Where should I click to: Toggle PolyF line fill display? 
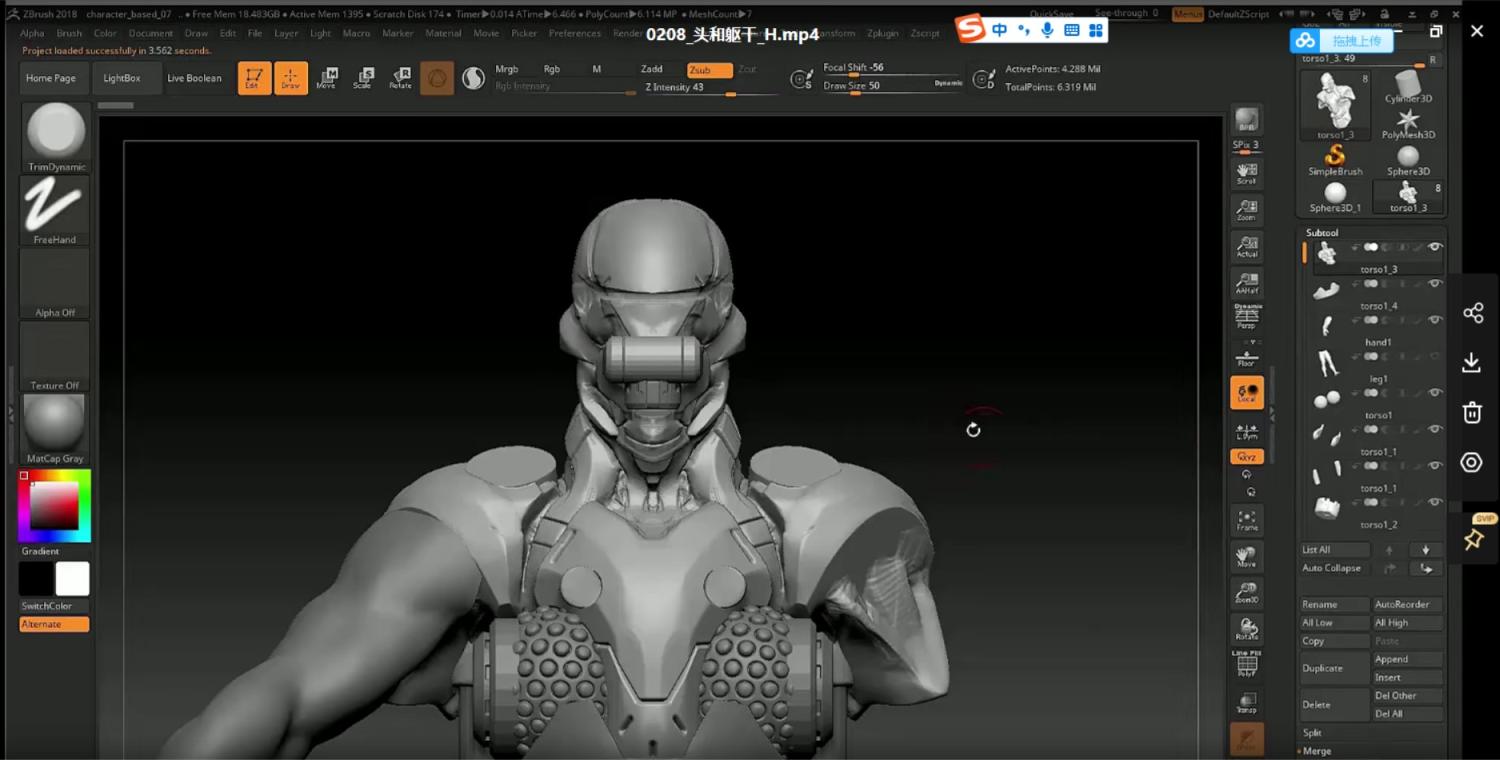click(1247, 664)
